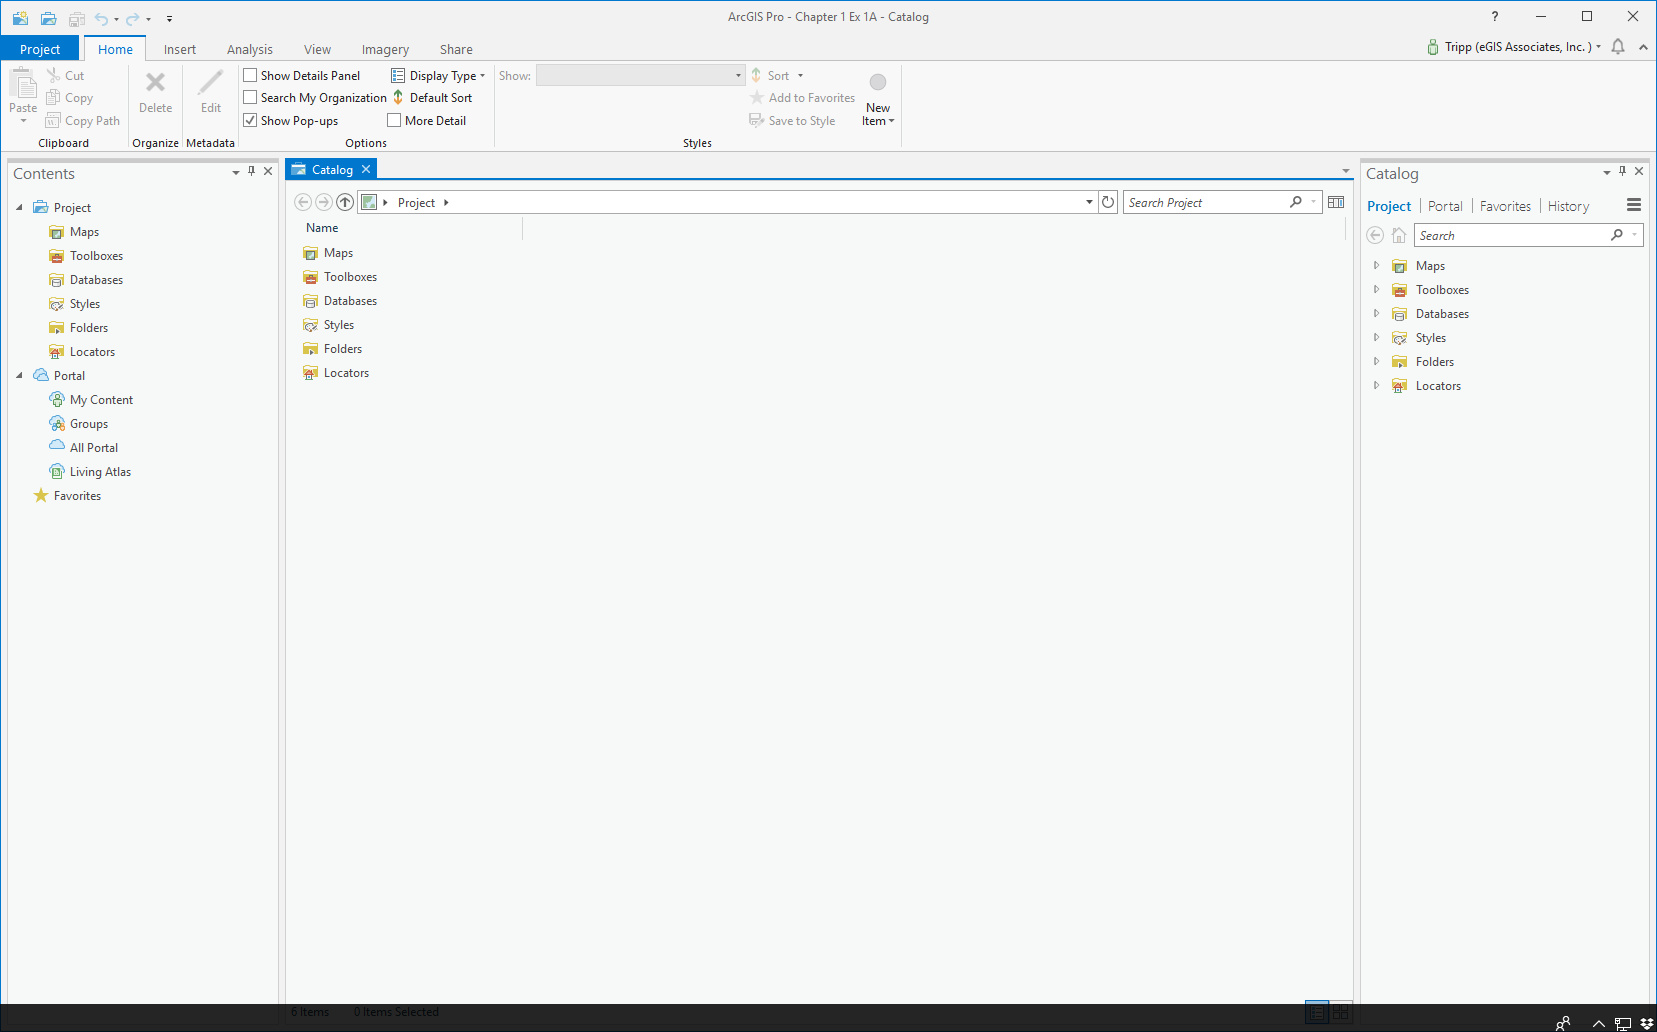
Task: Show hidden system tray icons chevron
Action: pos(1599,1023)
